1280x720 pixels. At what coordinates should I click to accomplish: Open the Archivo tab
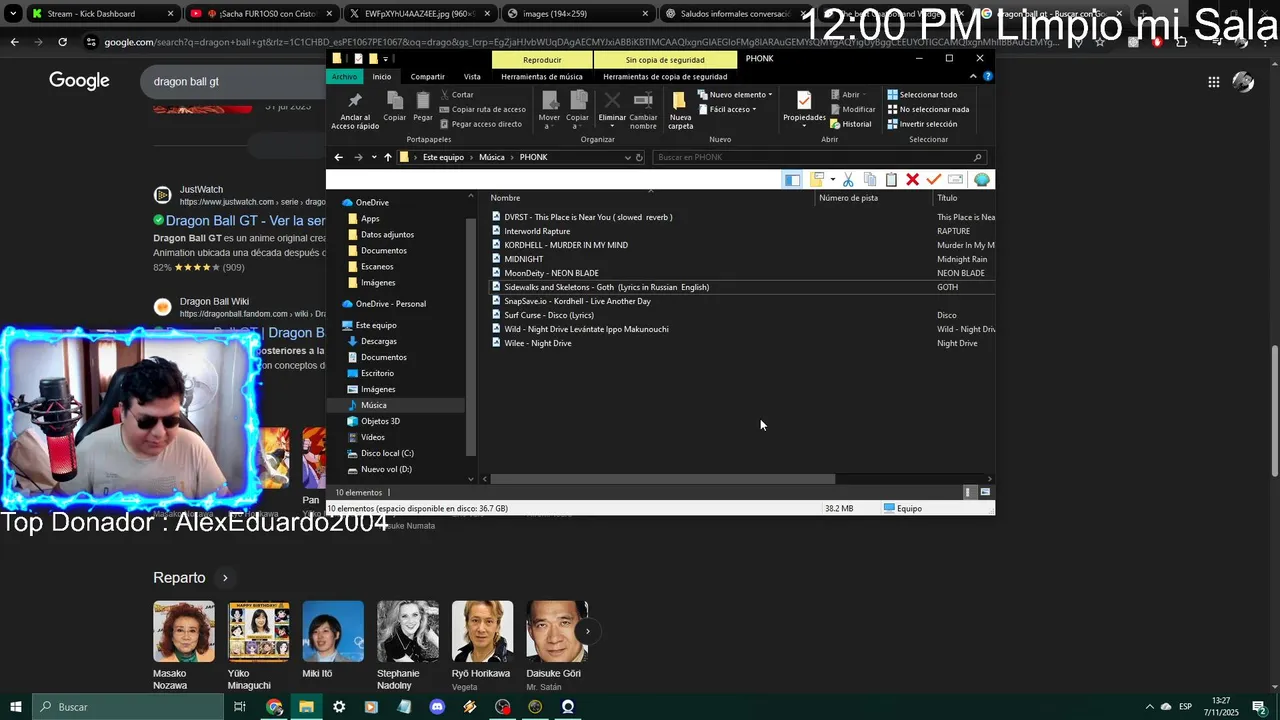[344, 76]
